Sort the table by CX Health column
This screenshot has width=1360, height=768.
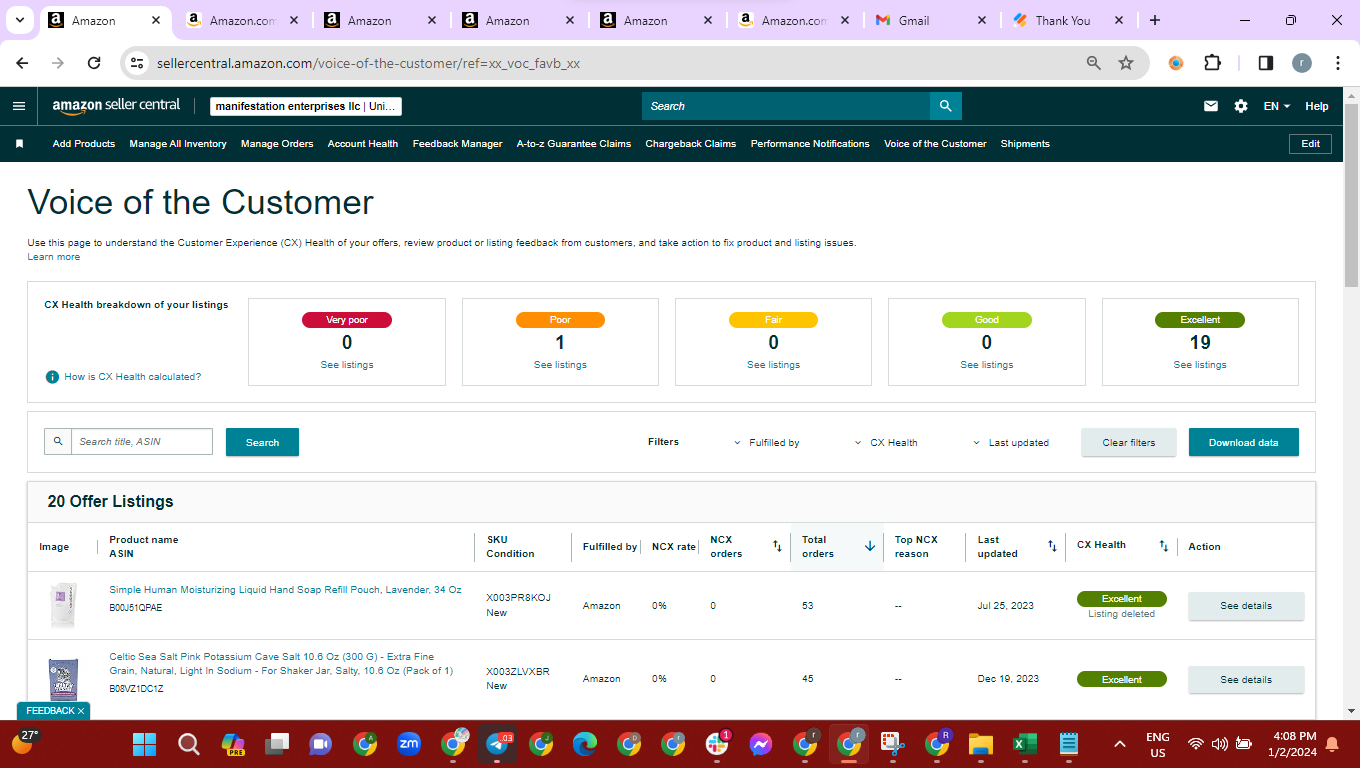(x=1163, y=546)
